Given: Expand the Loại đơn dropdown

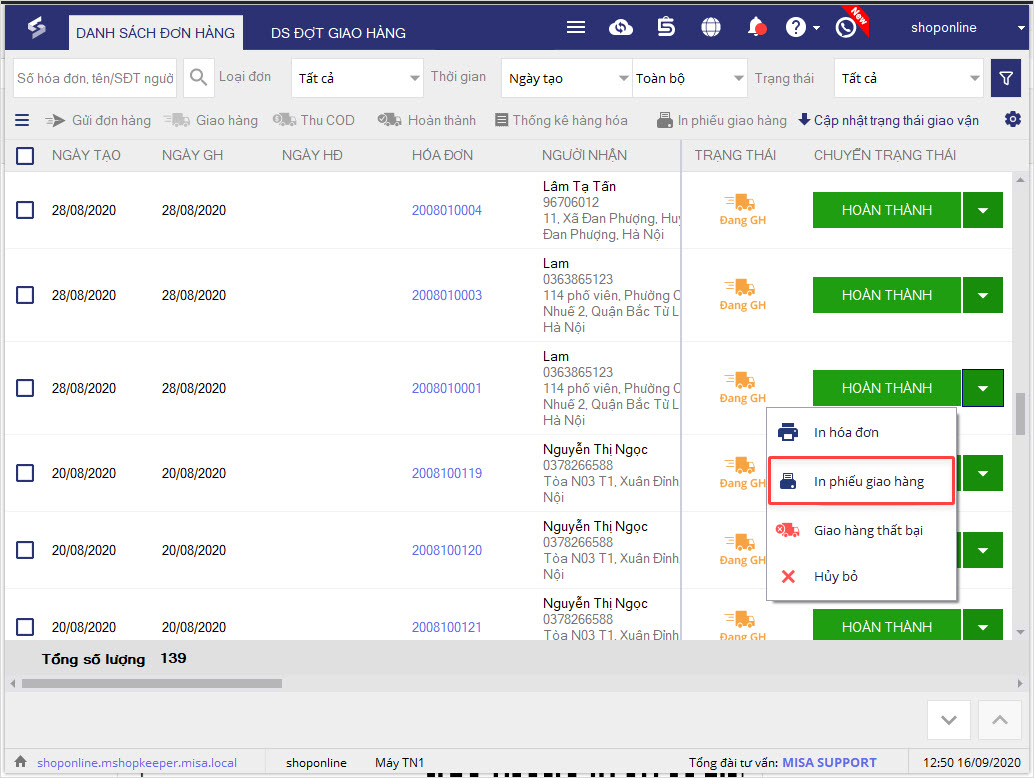Looking at the screenshot, I should coord(357,78).
